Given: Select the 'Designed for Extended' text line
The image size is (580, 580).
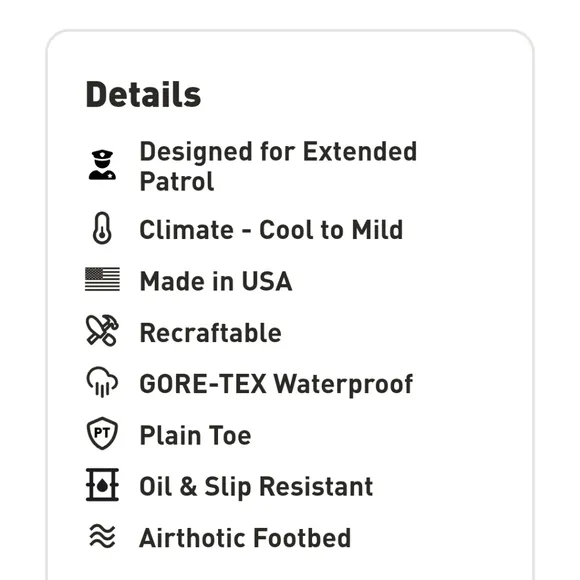Looking at the screenshot, I should click(278, 152).
